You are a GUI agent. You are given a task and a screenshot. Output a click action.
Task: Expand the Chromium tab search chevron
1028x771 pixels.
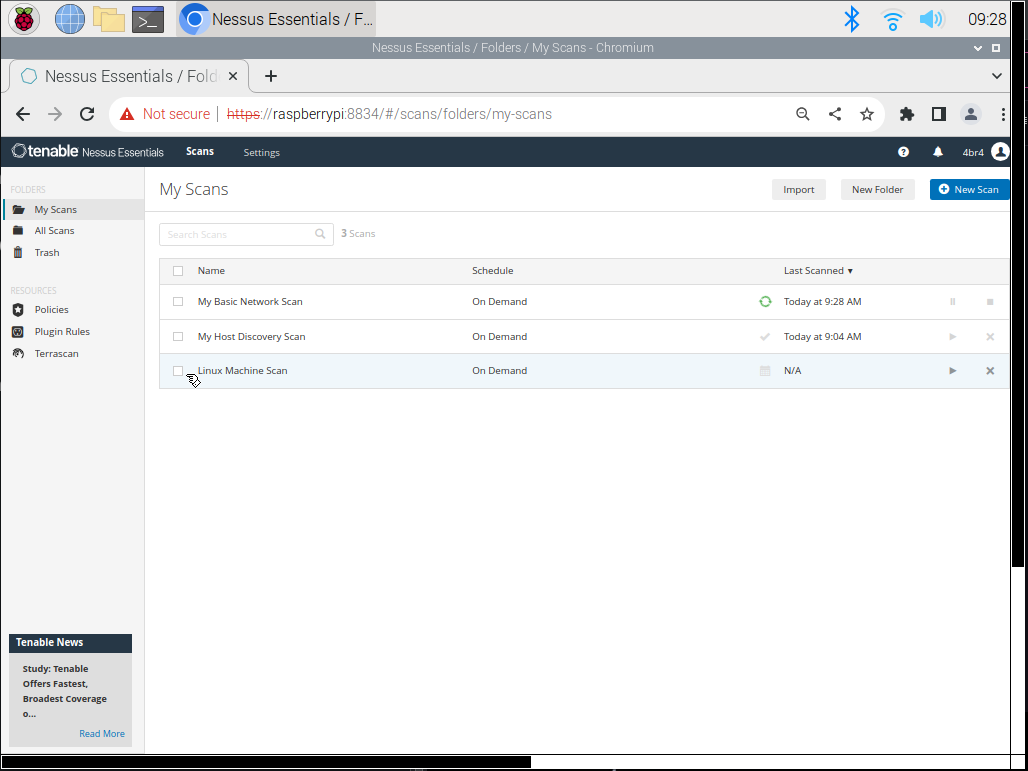(x=996, y=76)
